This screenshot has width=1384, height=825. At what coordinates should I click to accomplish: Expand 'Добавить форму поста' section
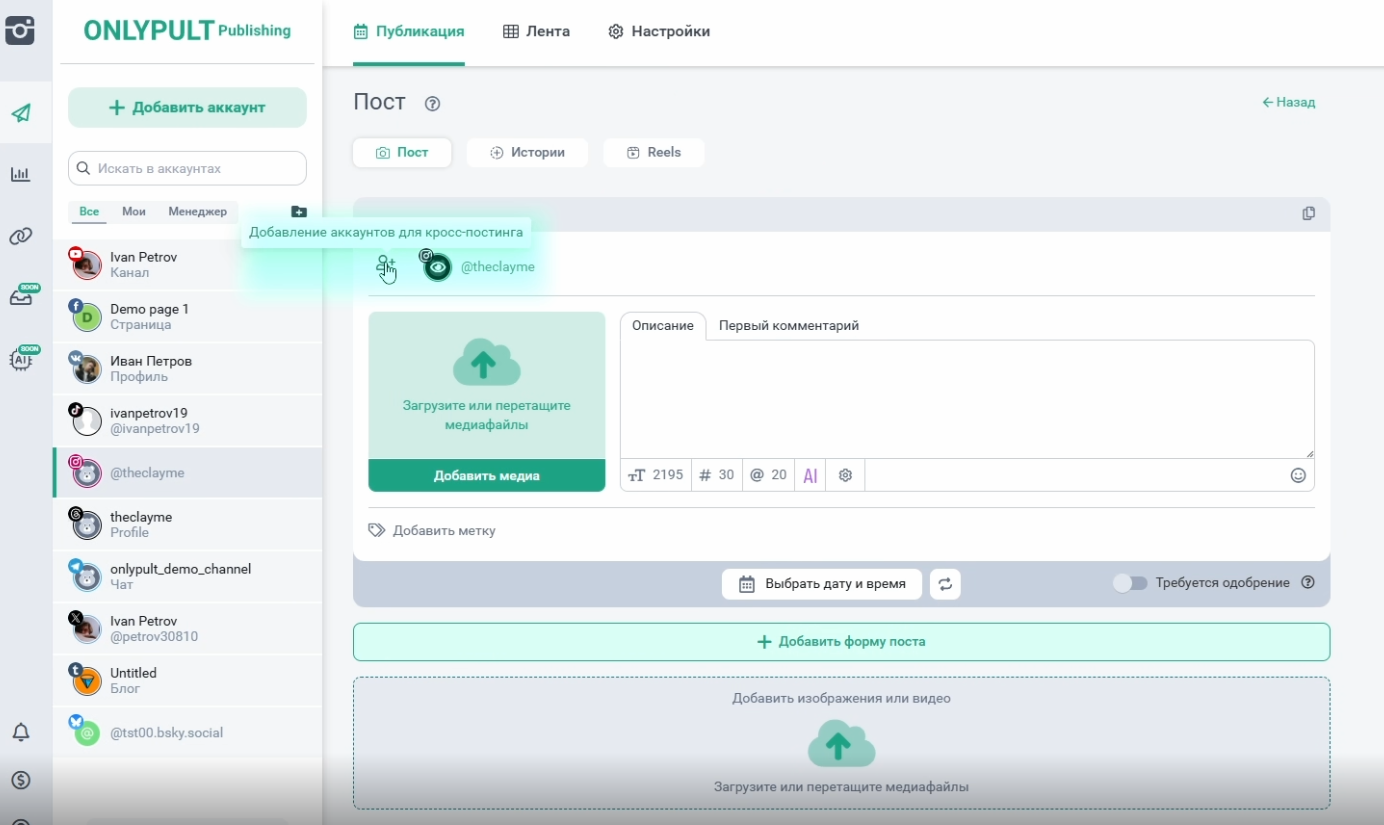coord(841,642)
